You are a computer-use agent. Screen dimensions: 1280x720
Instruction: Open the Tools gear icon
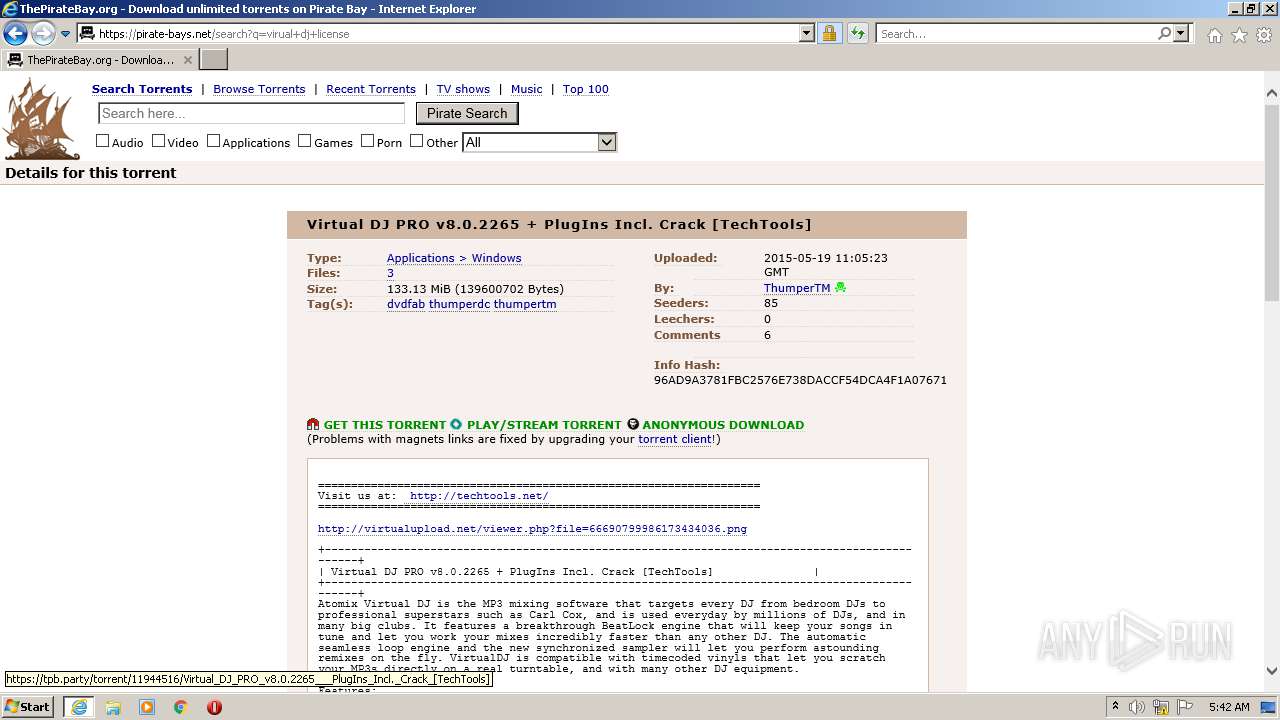(x=1264, y=35)
